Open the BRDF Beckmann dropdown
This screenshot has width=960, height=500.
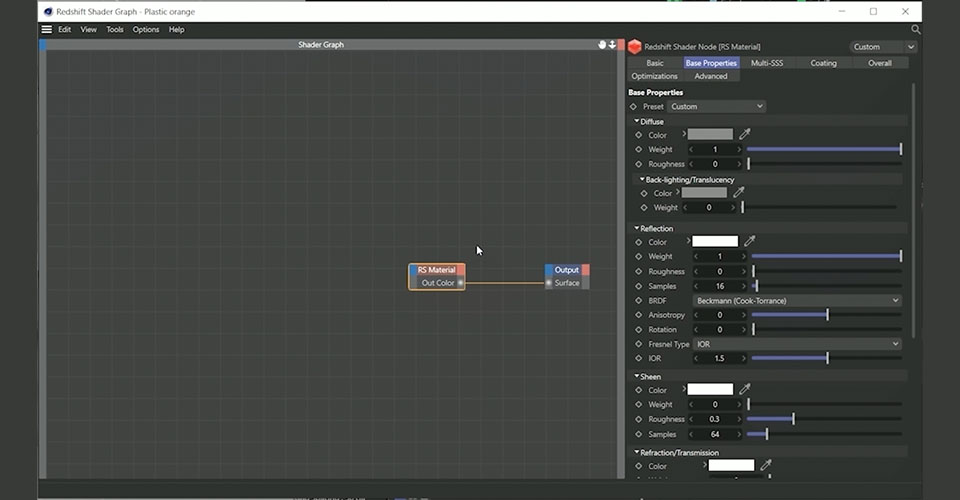pos(797,300)
